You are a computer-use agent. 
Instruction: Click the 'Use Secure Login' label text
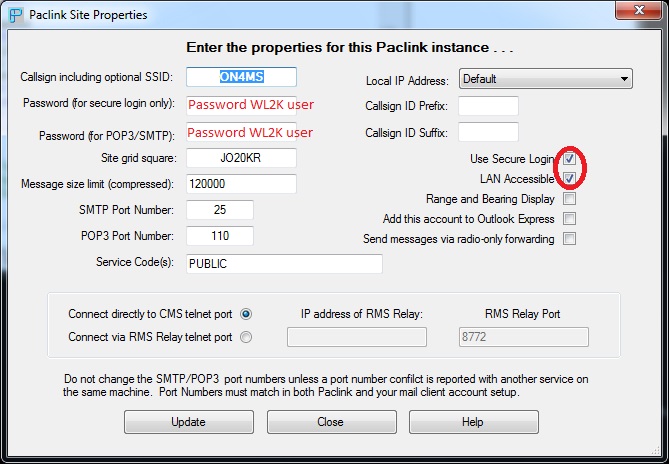click(x=512, y=159)
